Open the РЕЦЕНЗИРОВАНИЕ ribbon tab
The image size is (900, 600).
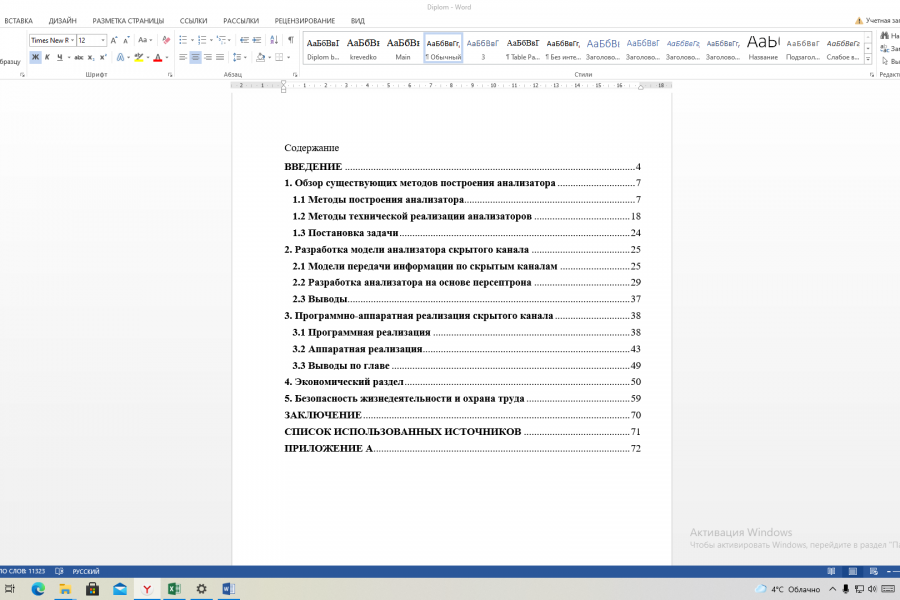point(305,21)
